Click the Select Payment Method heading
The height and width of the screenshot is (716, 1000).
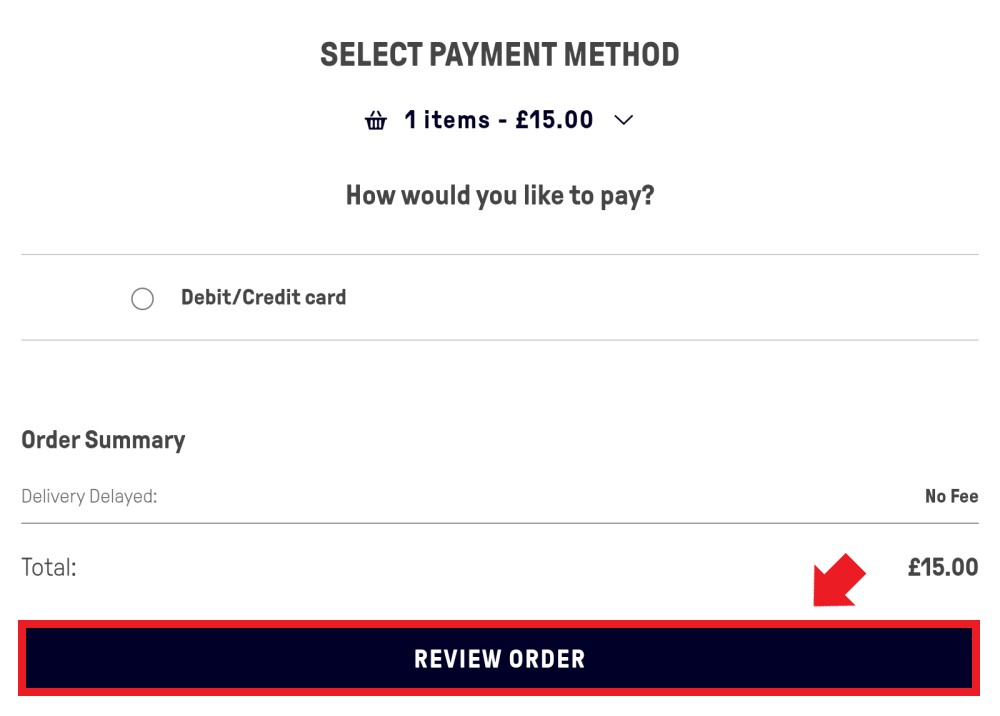pyautogui.click(x=499, y=55)
